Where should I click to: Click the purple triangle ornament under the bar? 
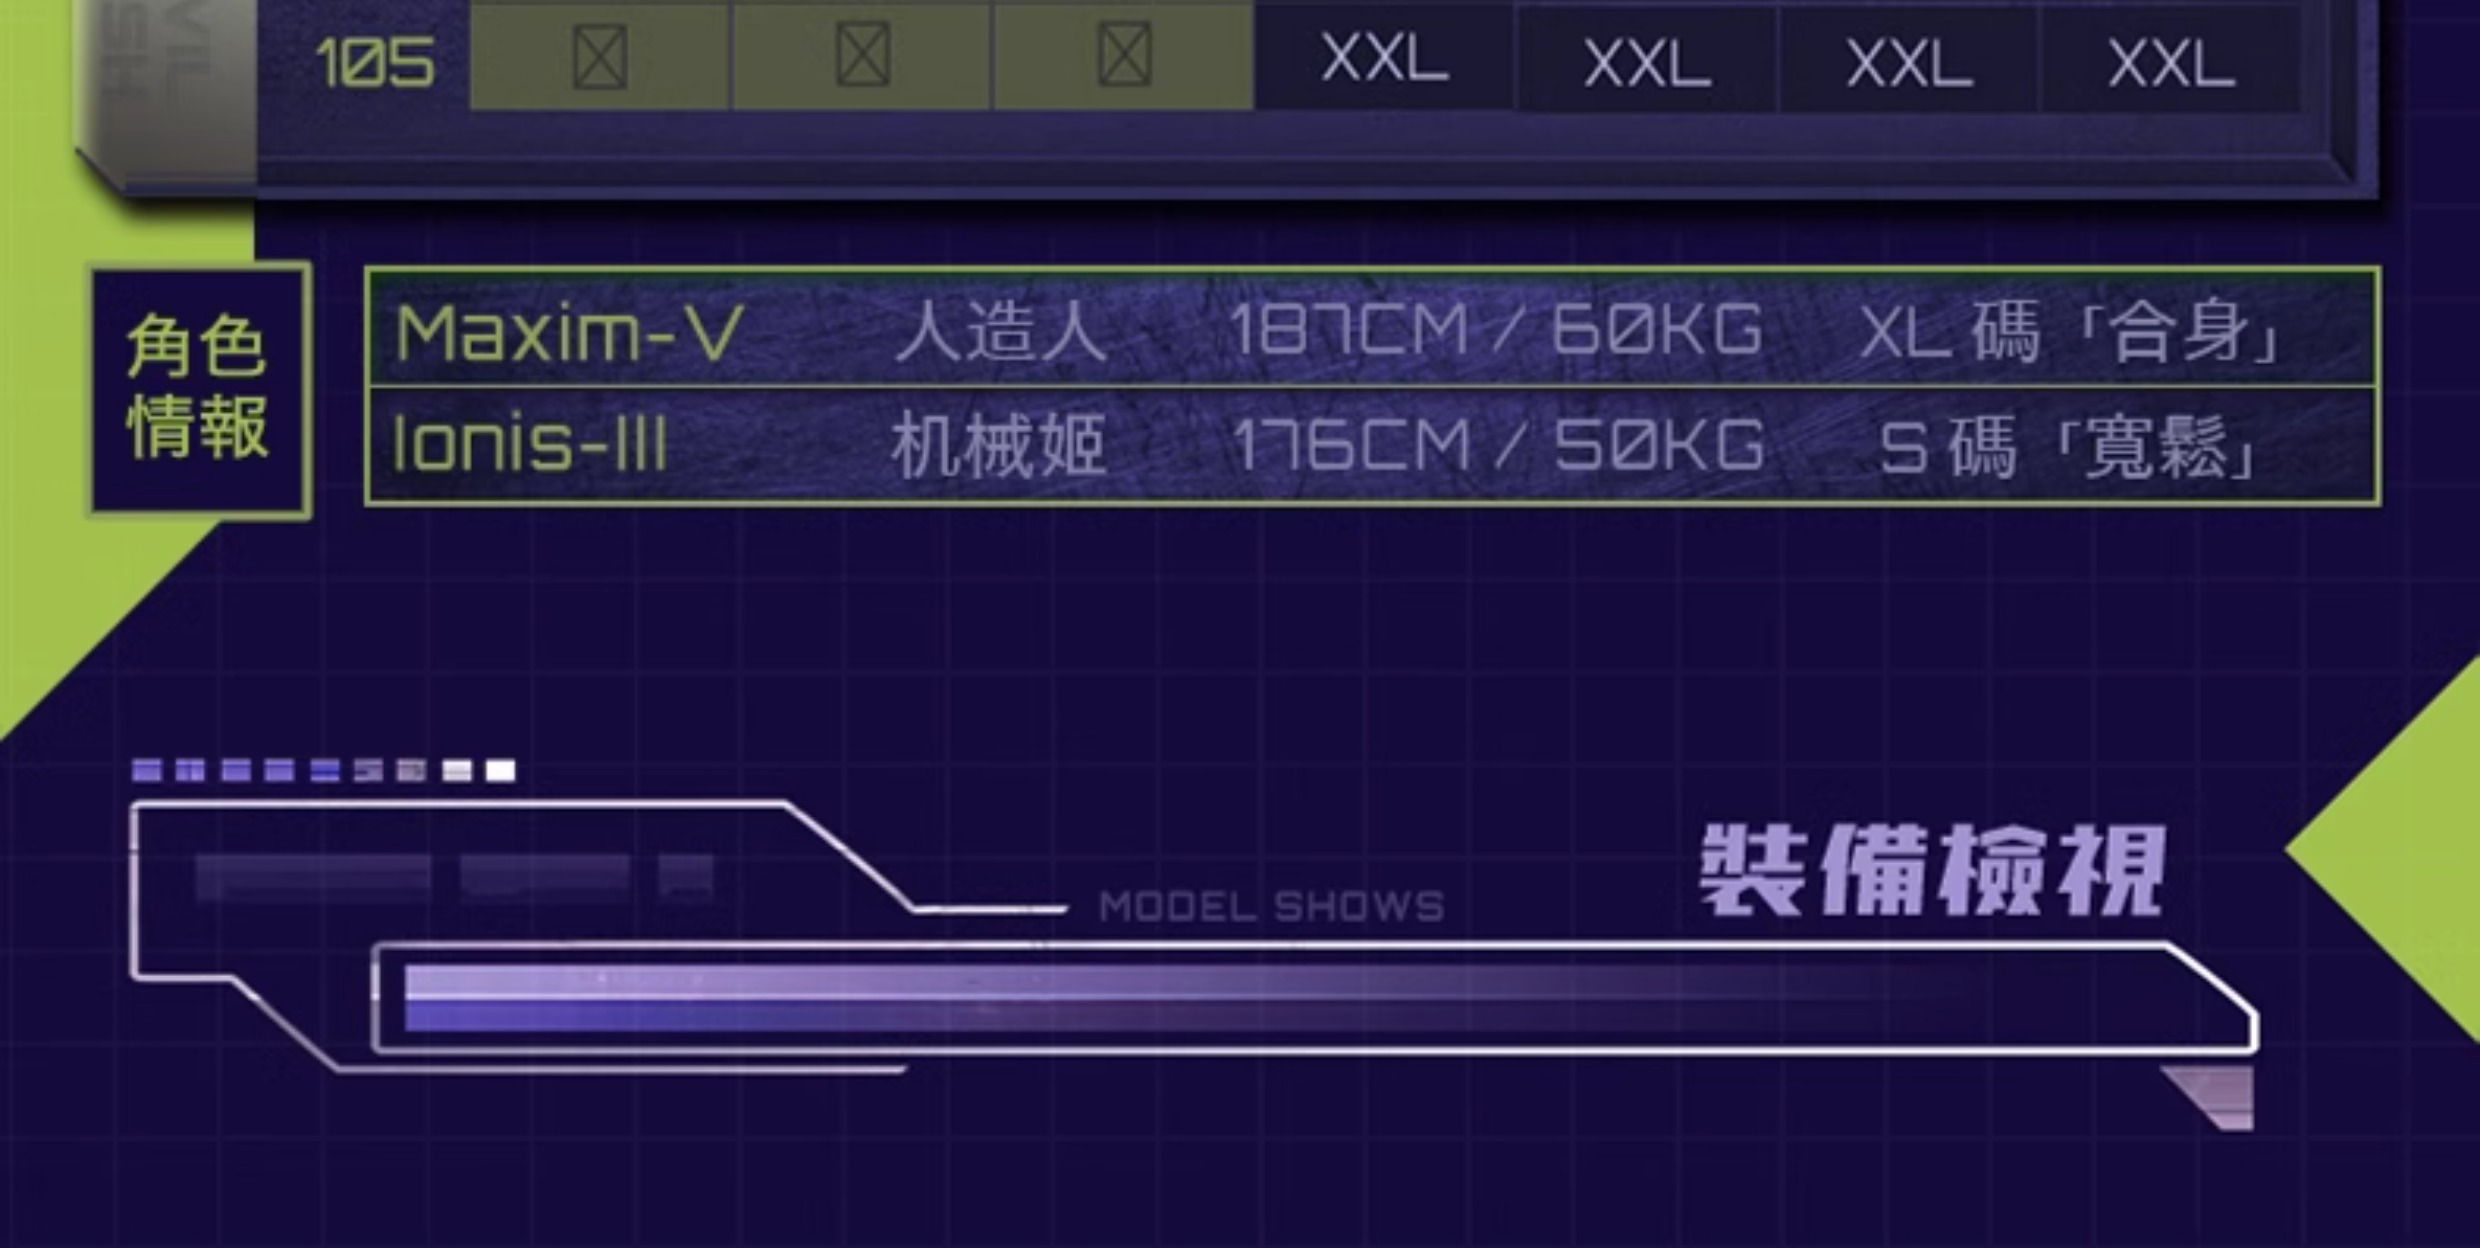[x=2210, y=1098]
